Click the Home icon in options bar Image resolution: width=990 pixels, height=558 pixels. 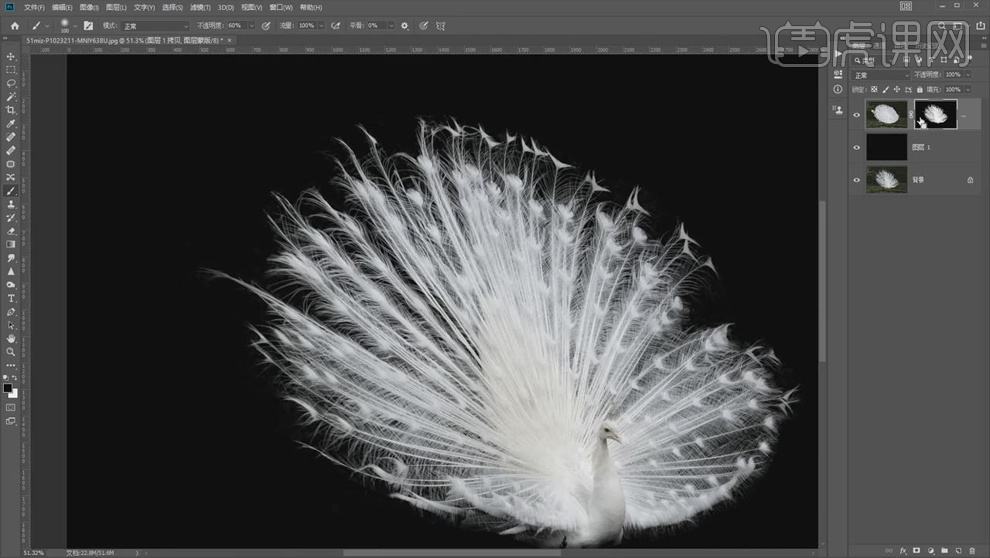pyautogui.click(x=14, y=25)
